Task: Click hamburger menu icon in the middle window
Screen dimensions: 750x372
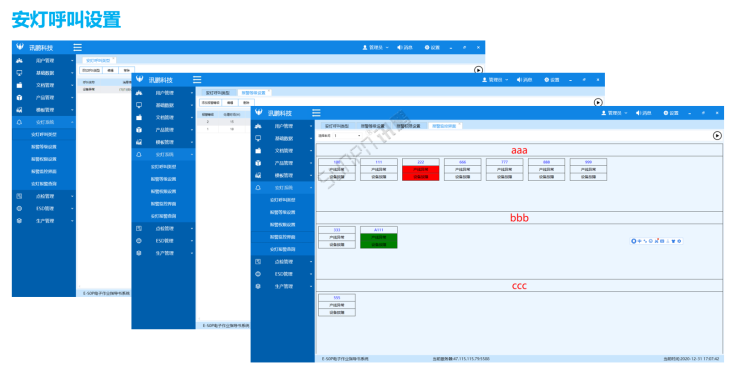Action: [197, 80]
